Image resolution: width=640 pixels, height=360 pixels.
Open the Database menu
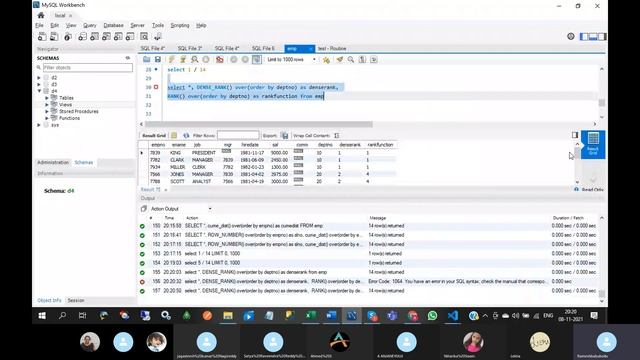pyautogui.click(x=113, y=25)
